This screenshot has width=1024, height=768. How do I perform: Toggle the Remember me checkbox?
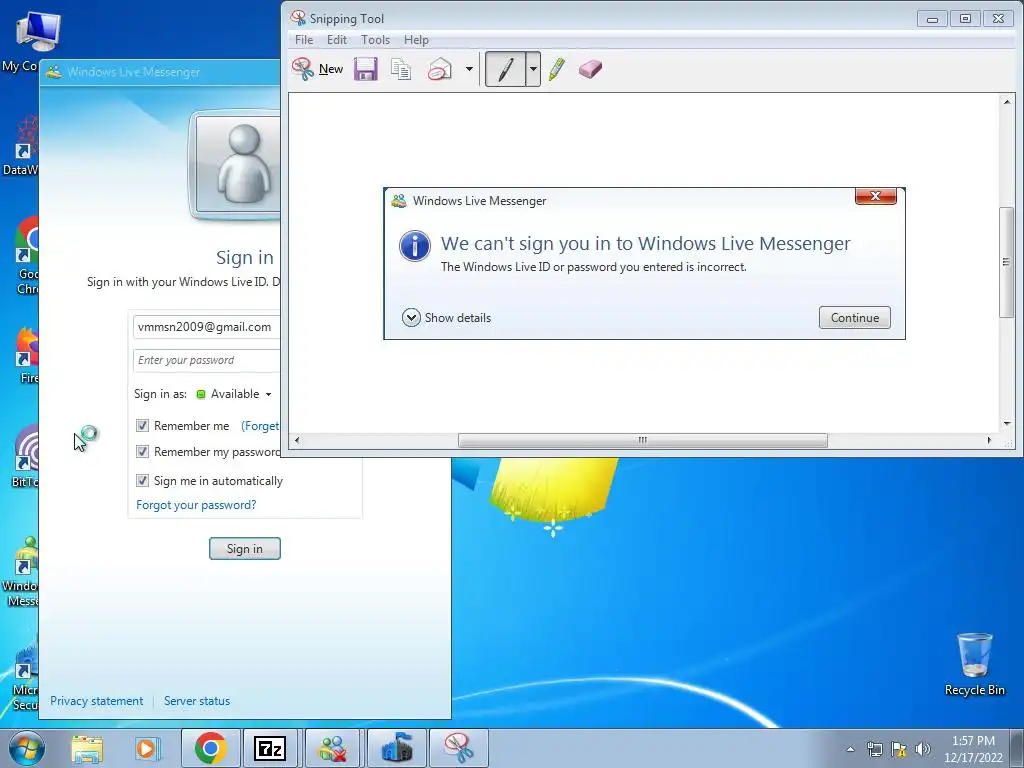(x=142, y=426)
